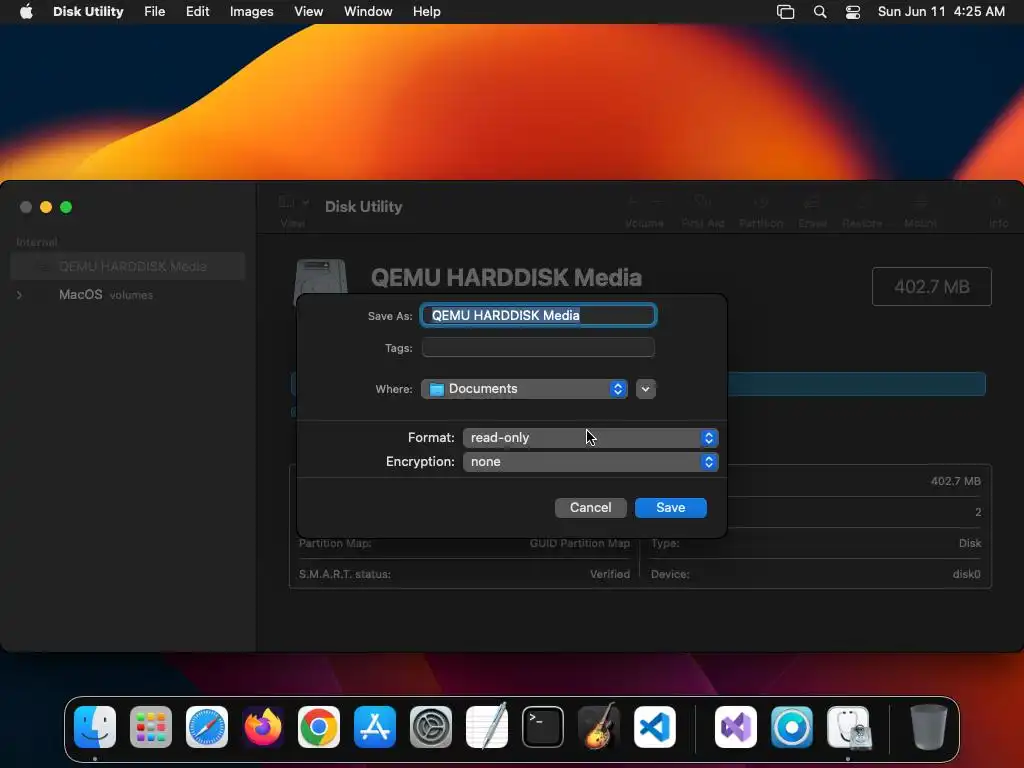Open the Format read-only dropdown
This screenshot has height=768, width=1024.
click(590, 438)
